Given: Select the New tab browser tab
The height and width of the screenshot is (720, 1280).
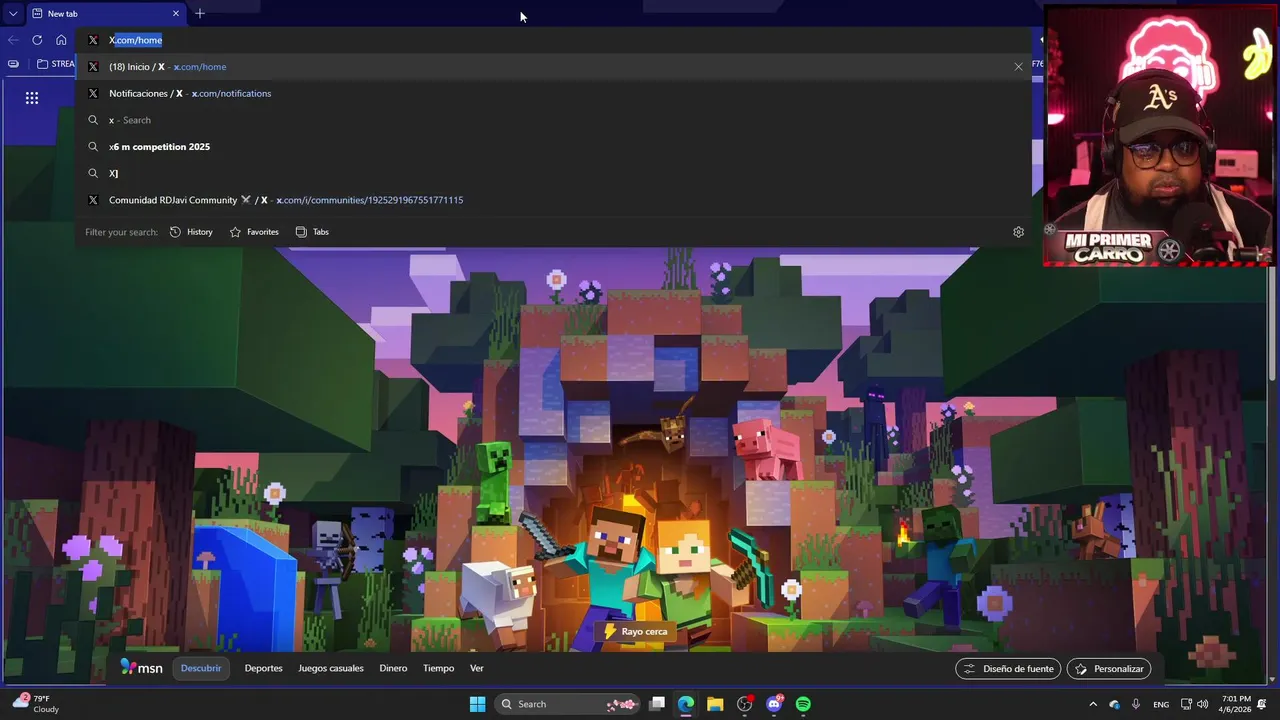Looking at the screenshot, I should click(x=105, y=14).
